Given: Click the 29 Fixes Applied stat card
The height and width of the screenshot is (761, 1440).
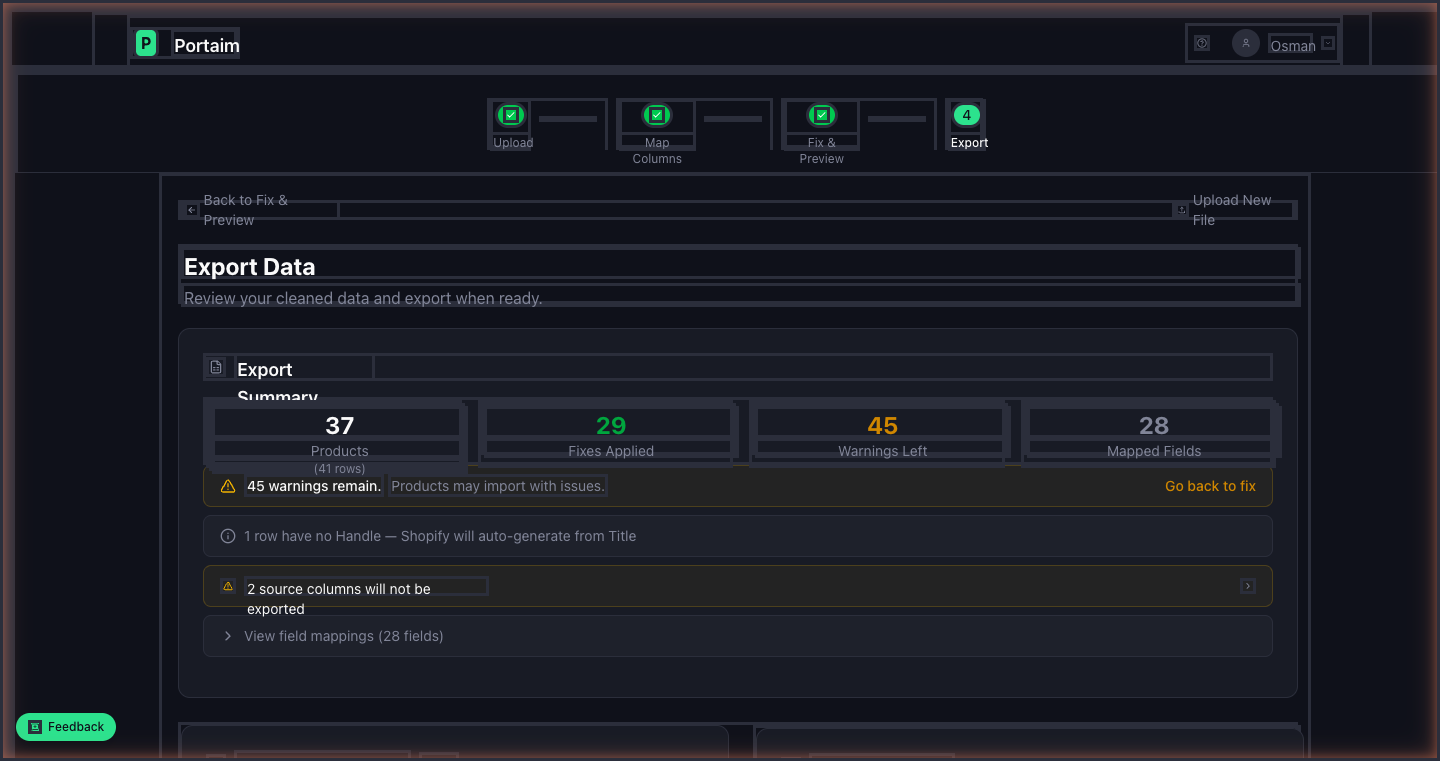Looking at the screenshot, I should 610,432.
